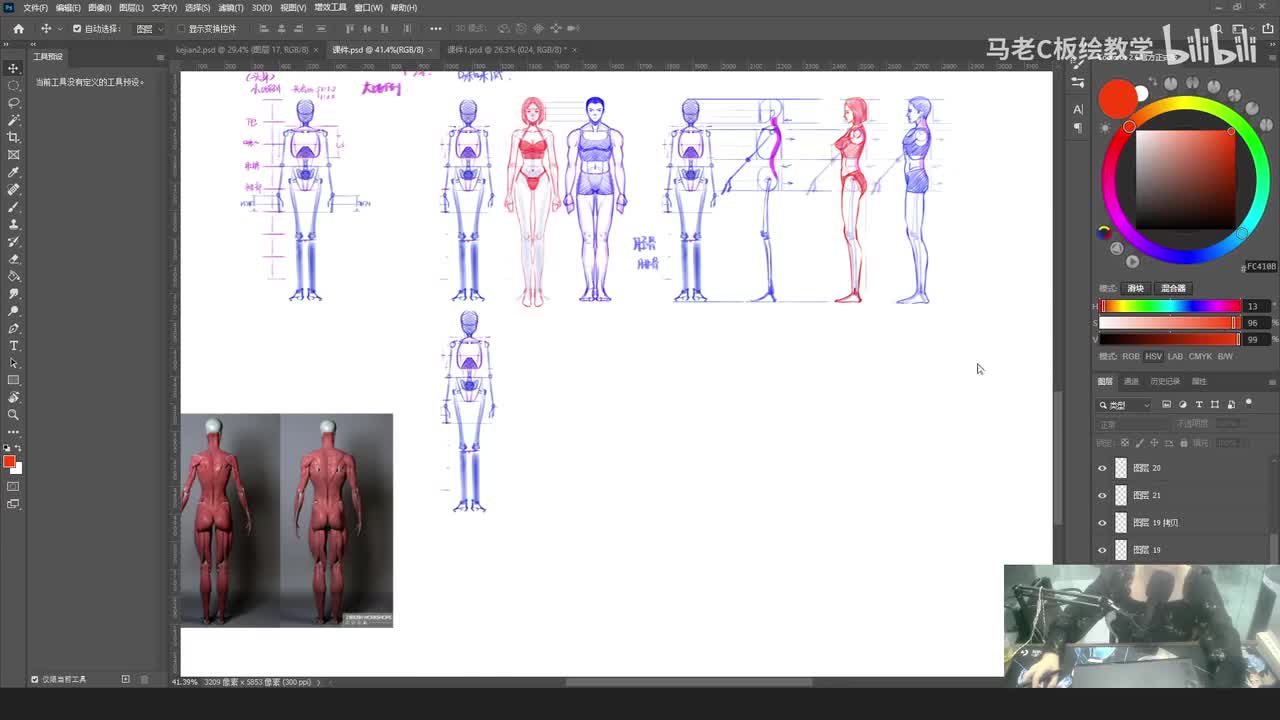Switch to the kejian2.psd document tab
The width and height of the screenshot is (1280, 720).
(240, 49)
